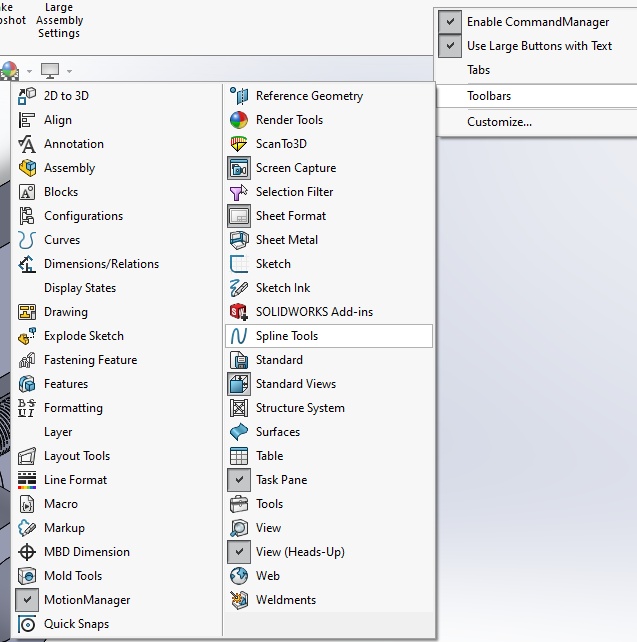Open the view settings monitor dropdown arrow
The width and height of the screenshot is (637, 642).
tap(70, 71)
